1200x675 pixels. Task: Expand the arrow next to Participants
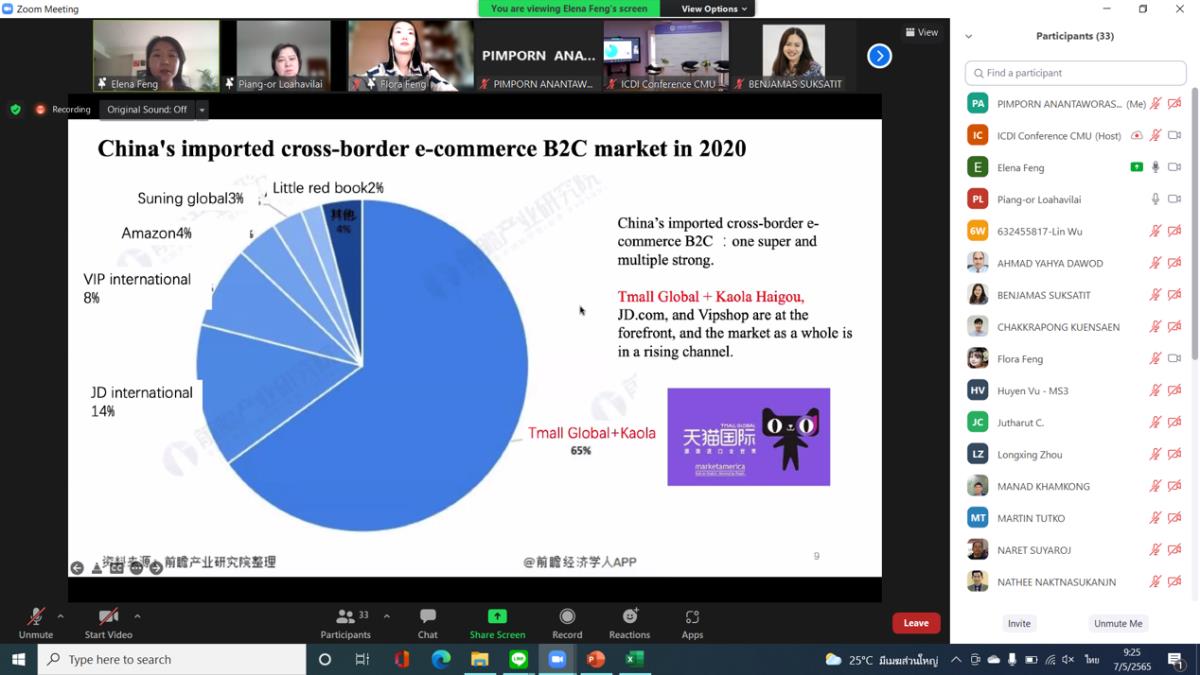(x=387, y=616)
